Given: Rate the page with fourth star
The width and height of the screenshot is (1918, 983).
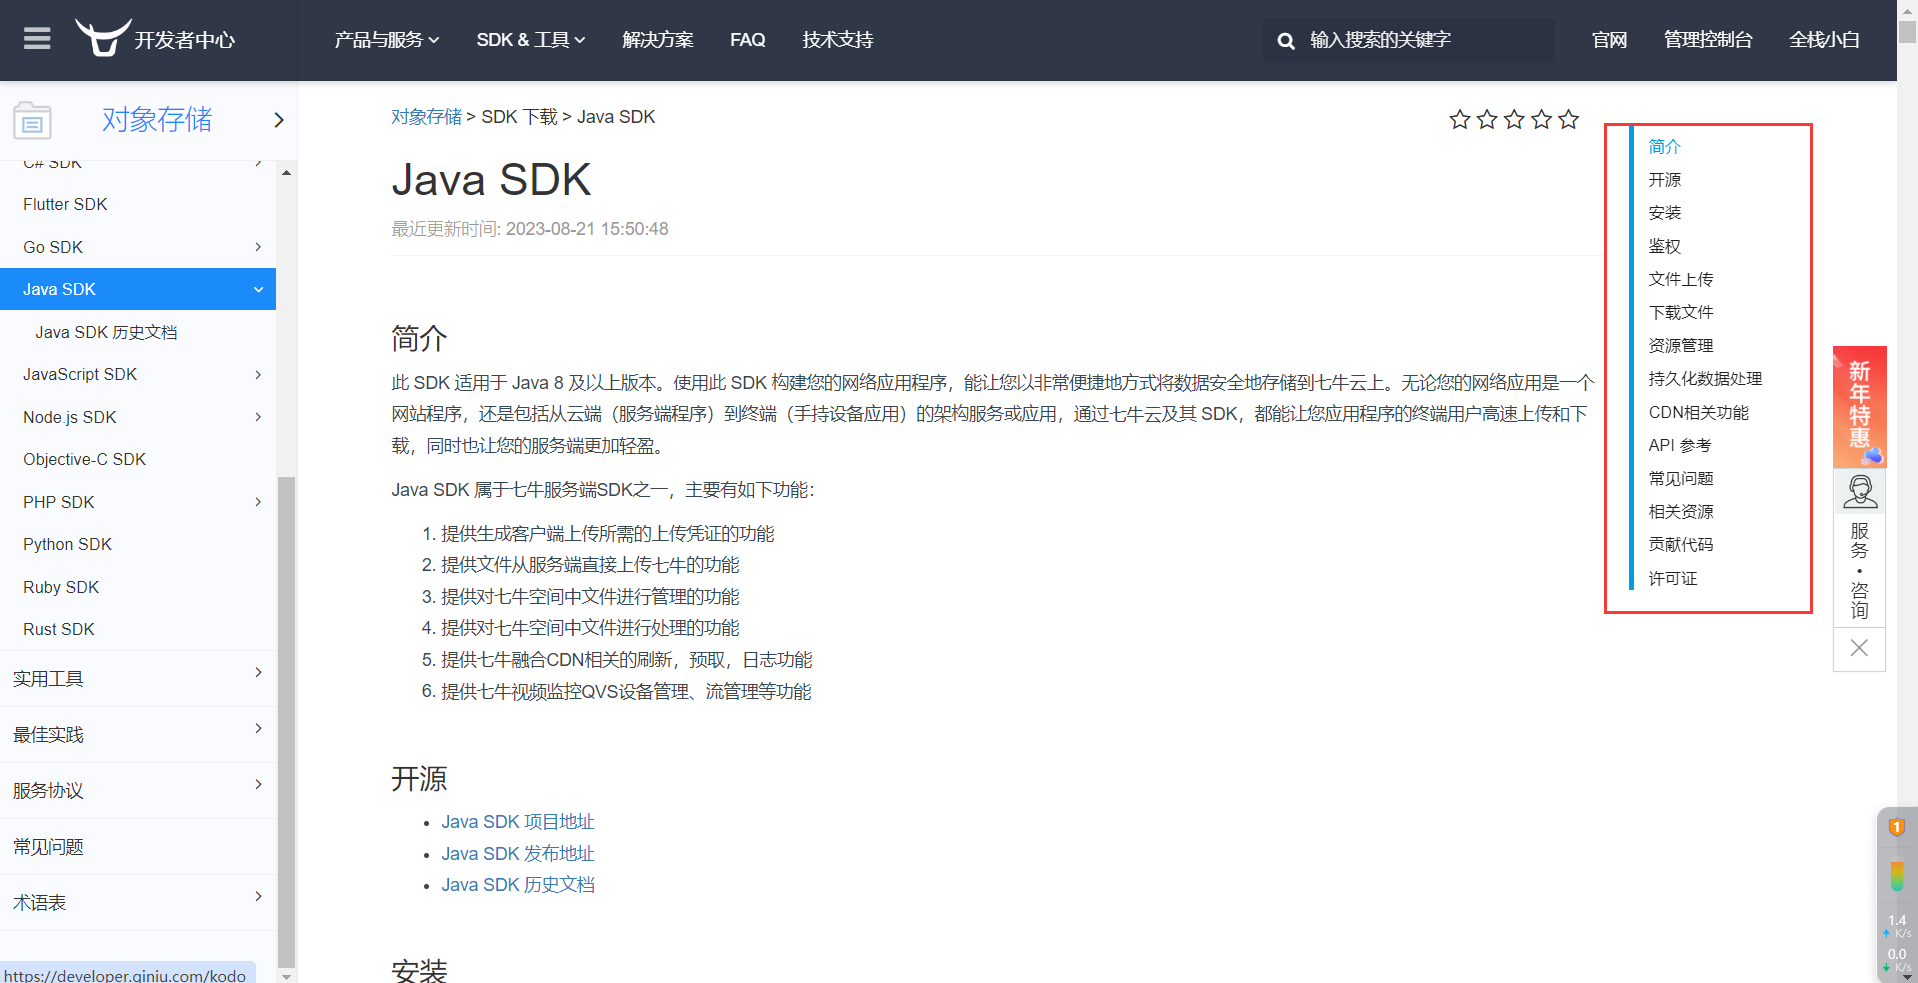Looking at the screenshot, I should pos(1542,120).
